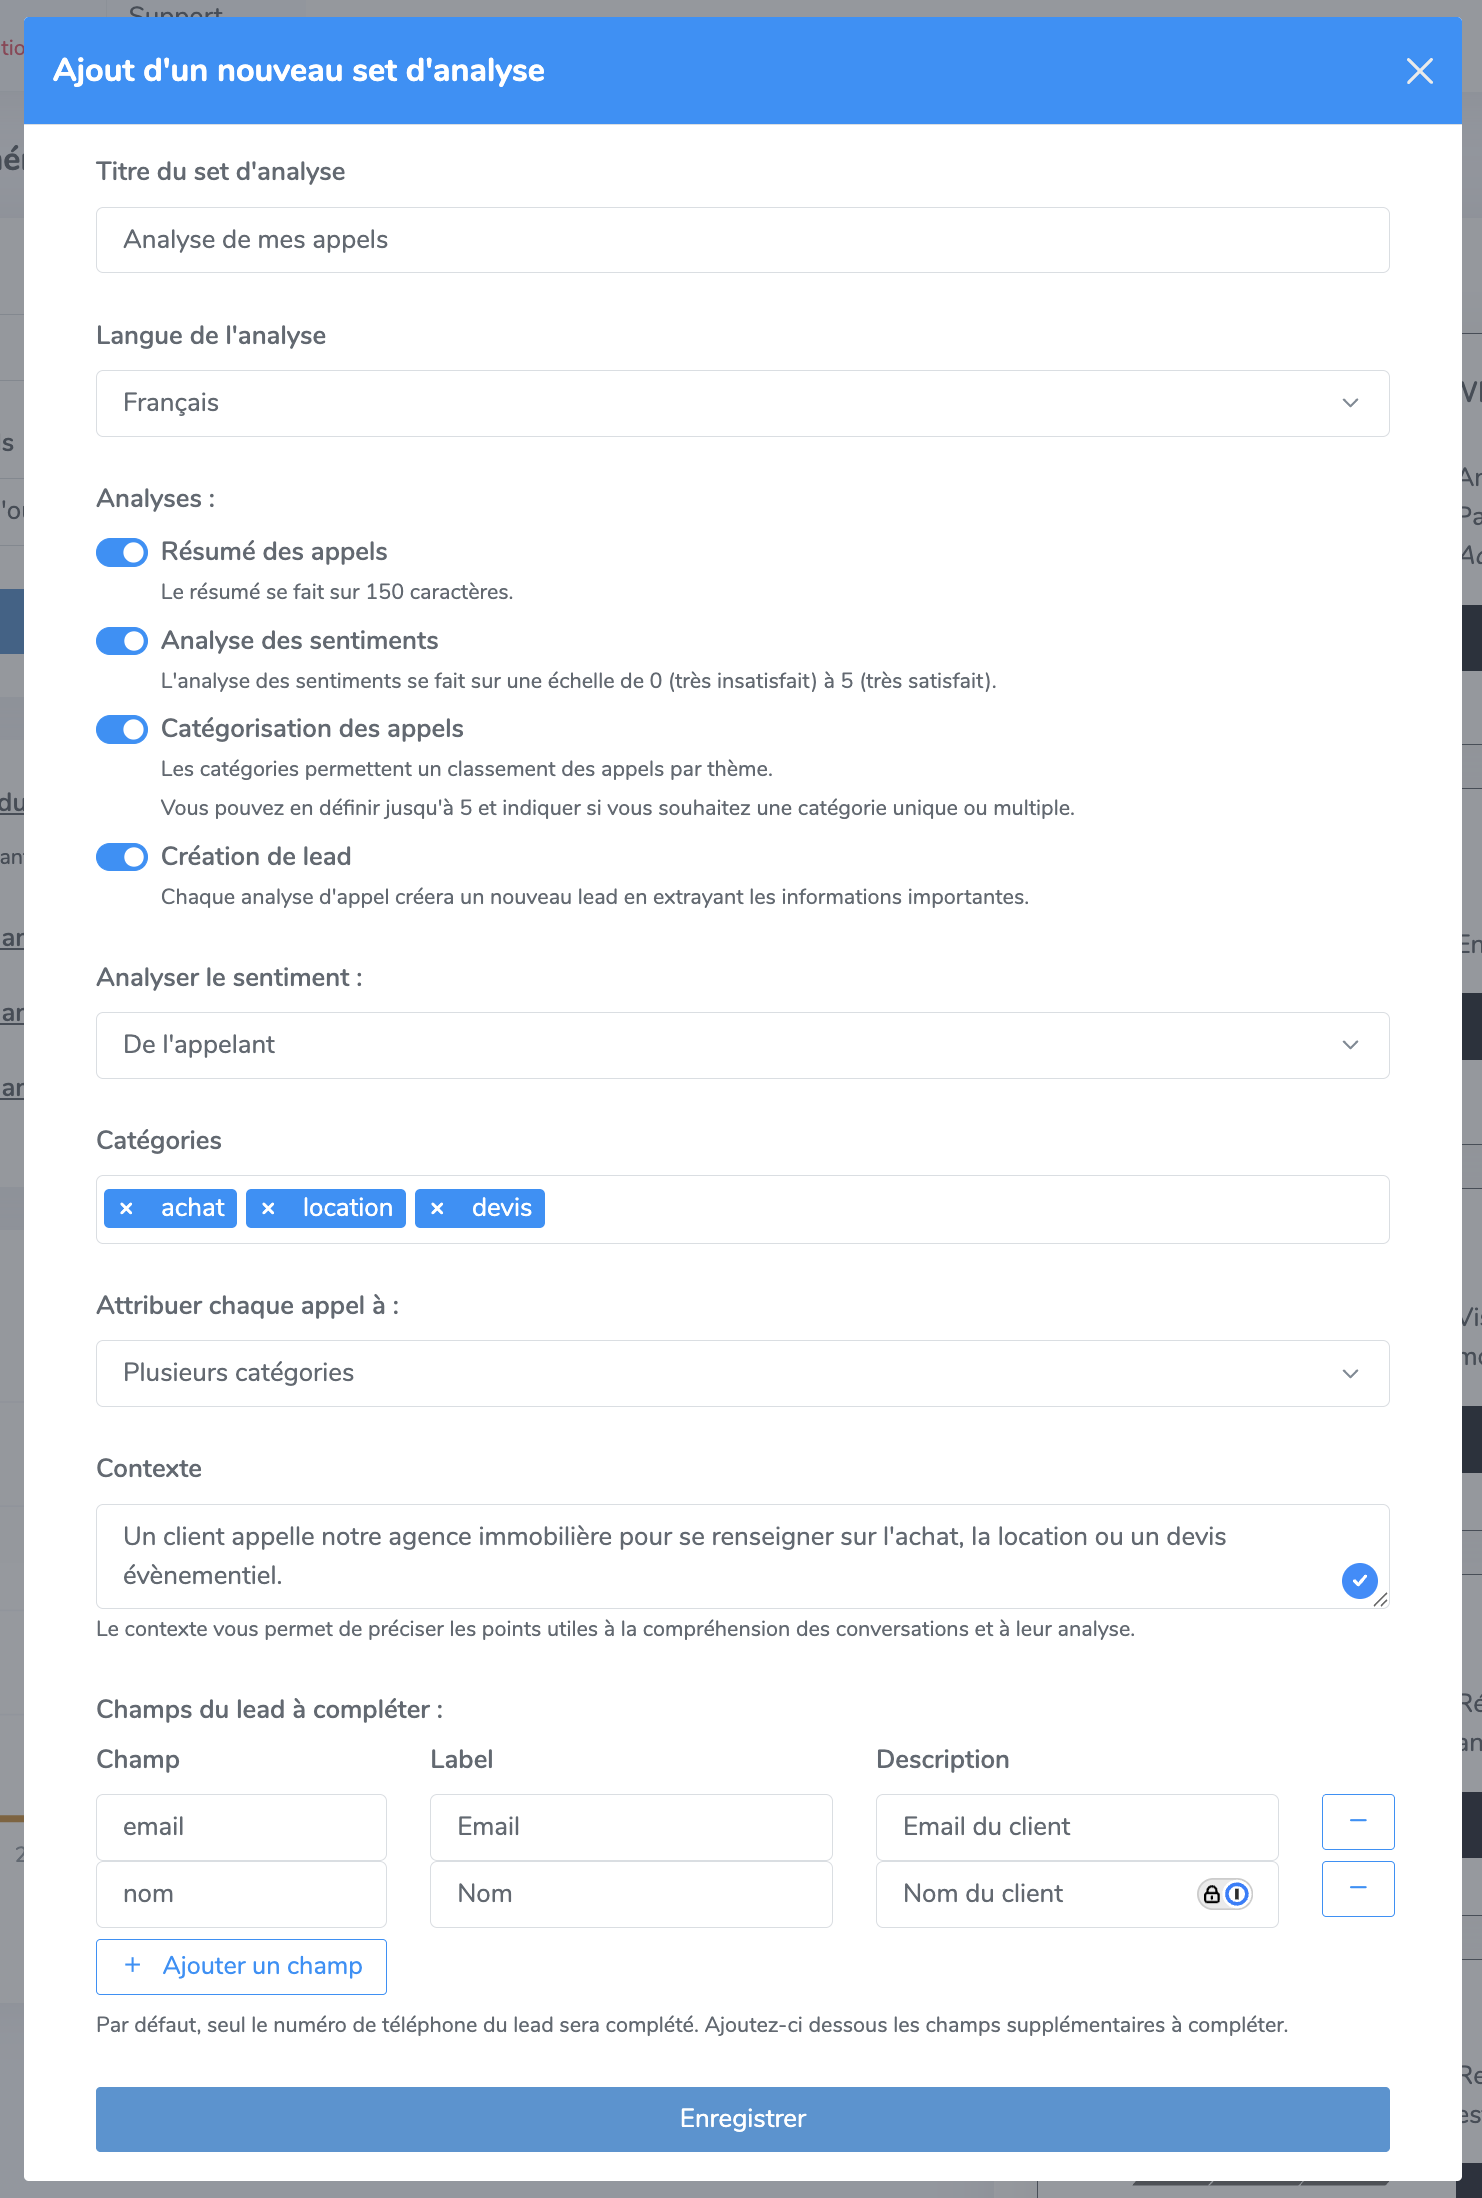Delete the email lead field row
The image size is (1482, 2198).
click(1357, 1821)
